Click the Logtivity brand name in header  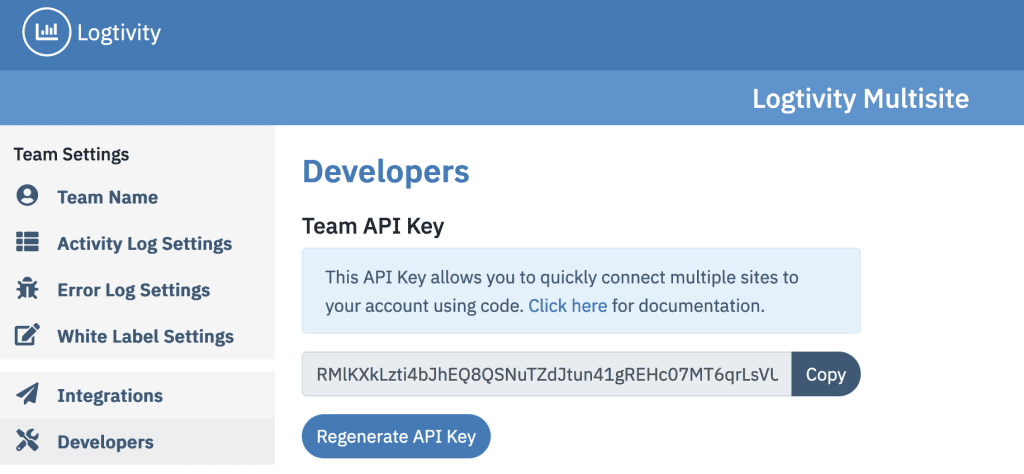118,33
